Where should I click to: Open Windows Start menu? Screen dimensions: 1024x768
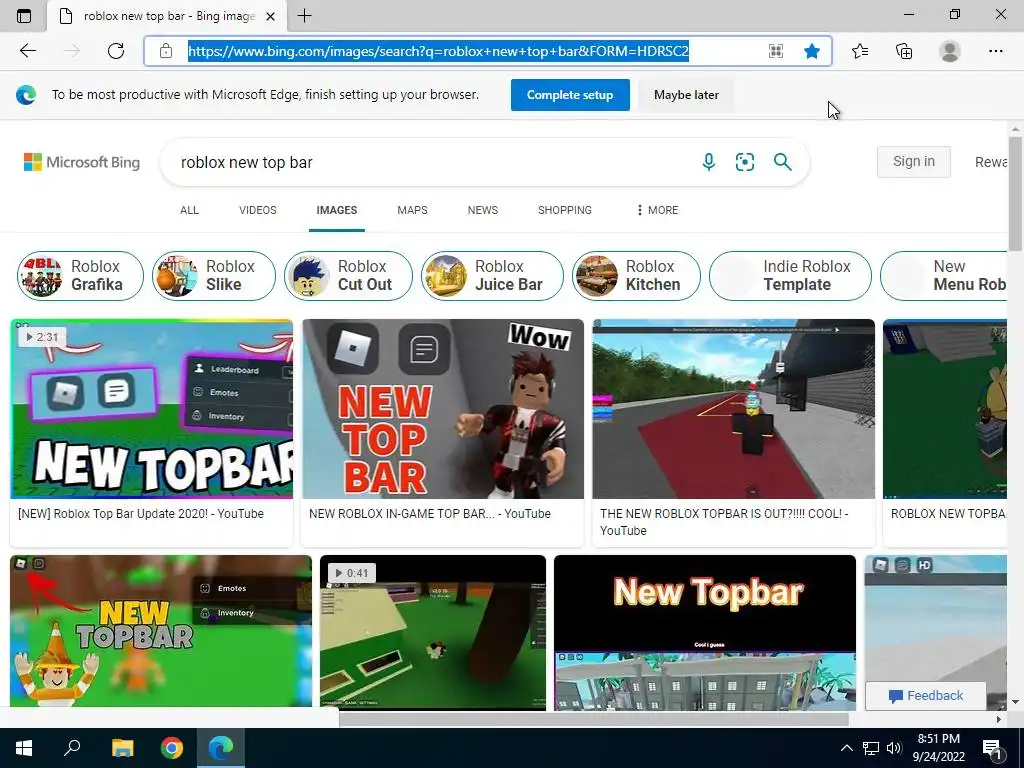point(24,748)
